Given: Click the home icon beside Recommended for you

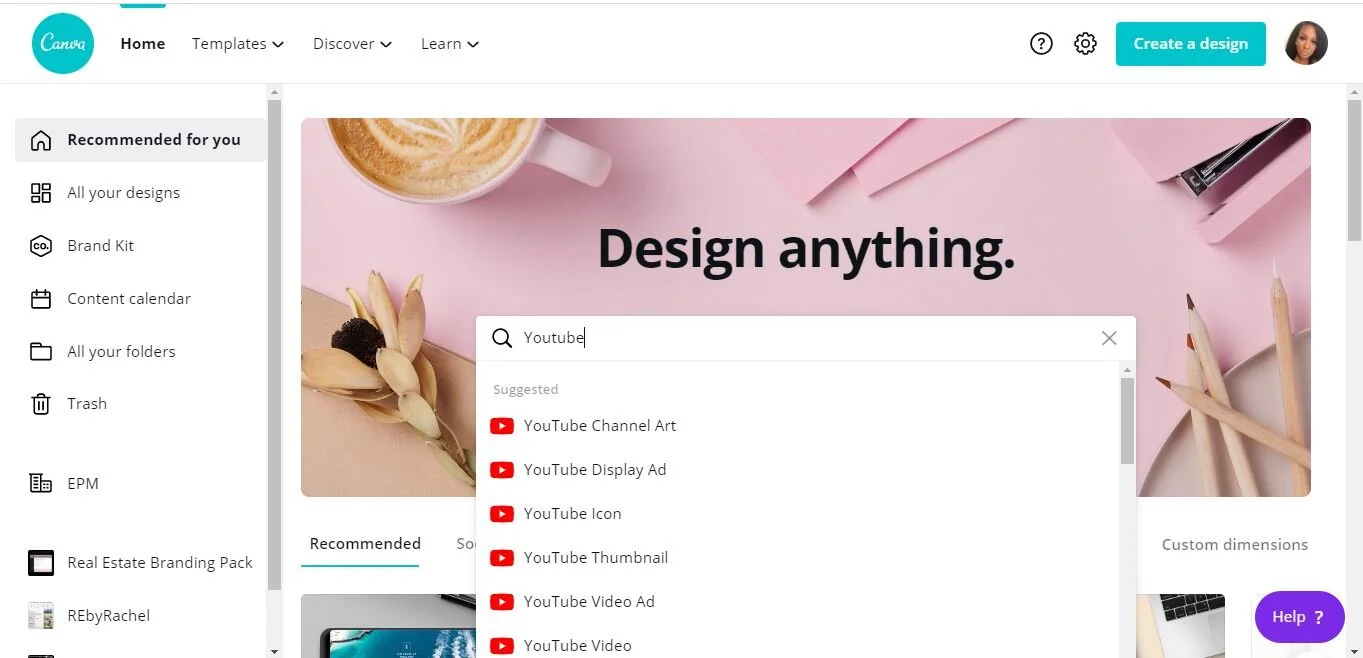Looking at the screenshot, I should [41, 140].
